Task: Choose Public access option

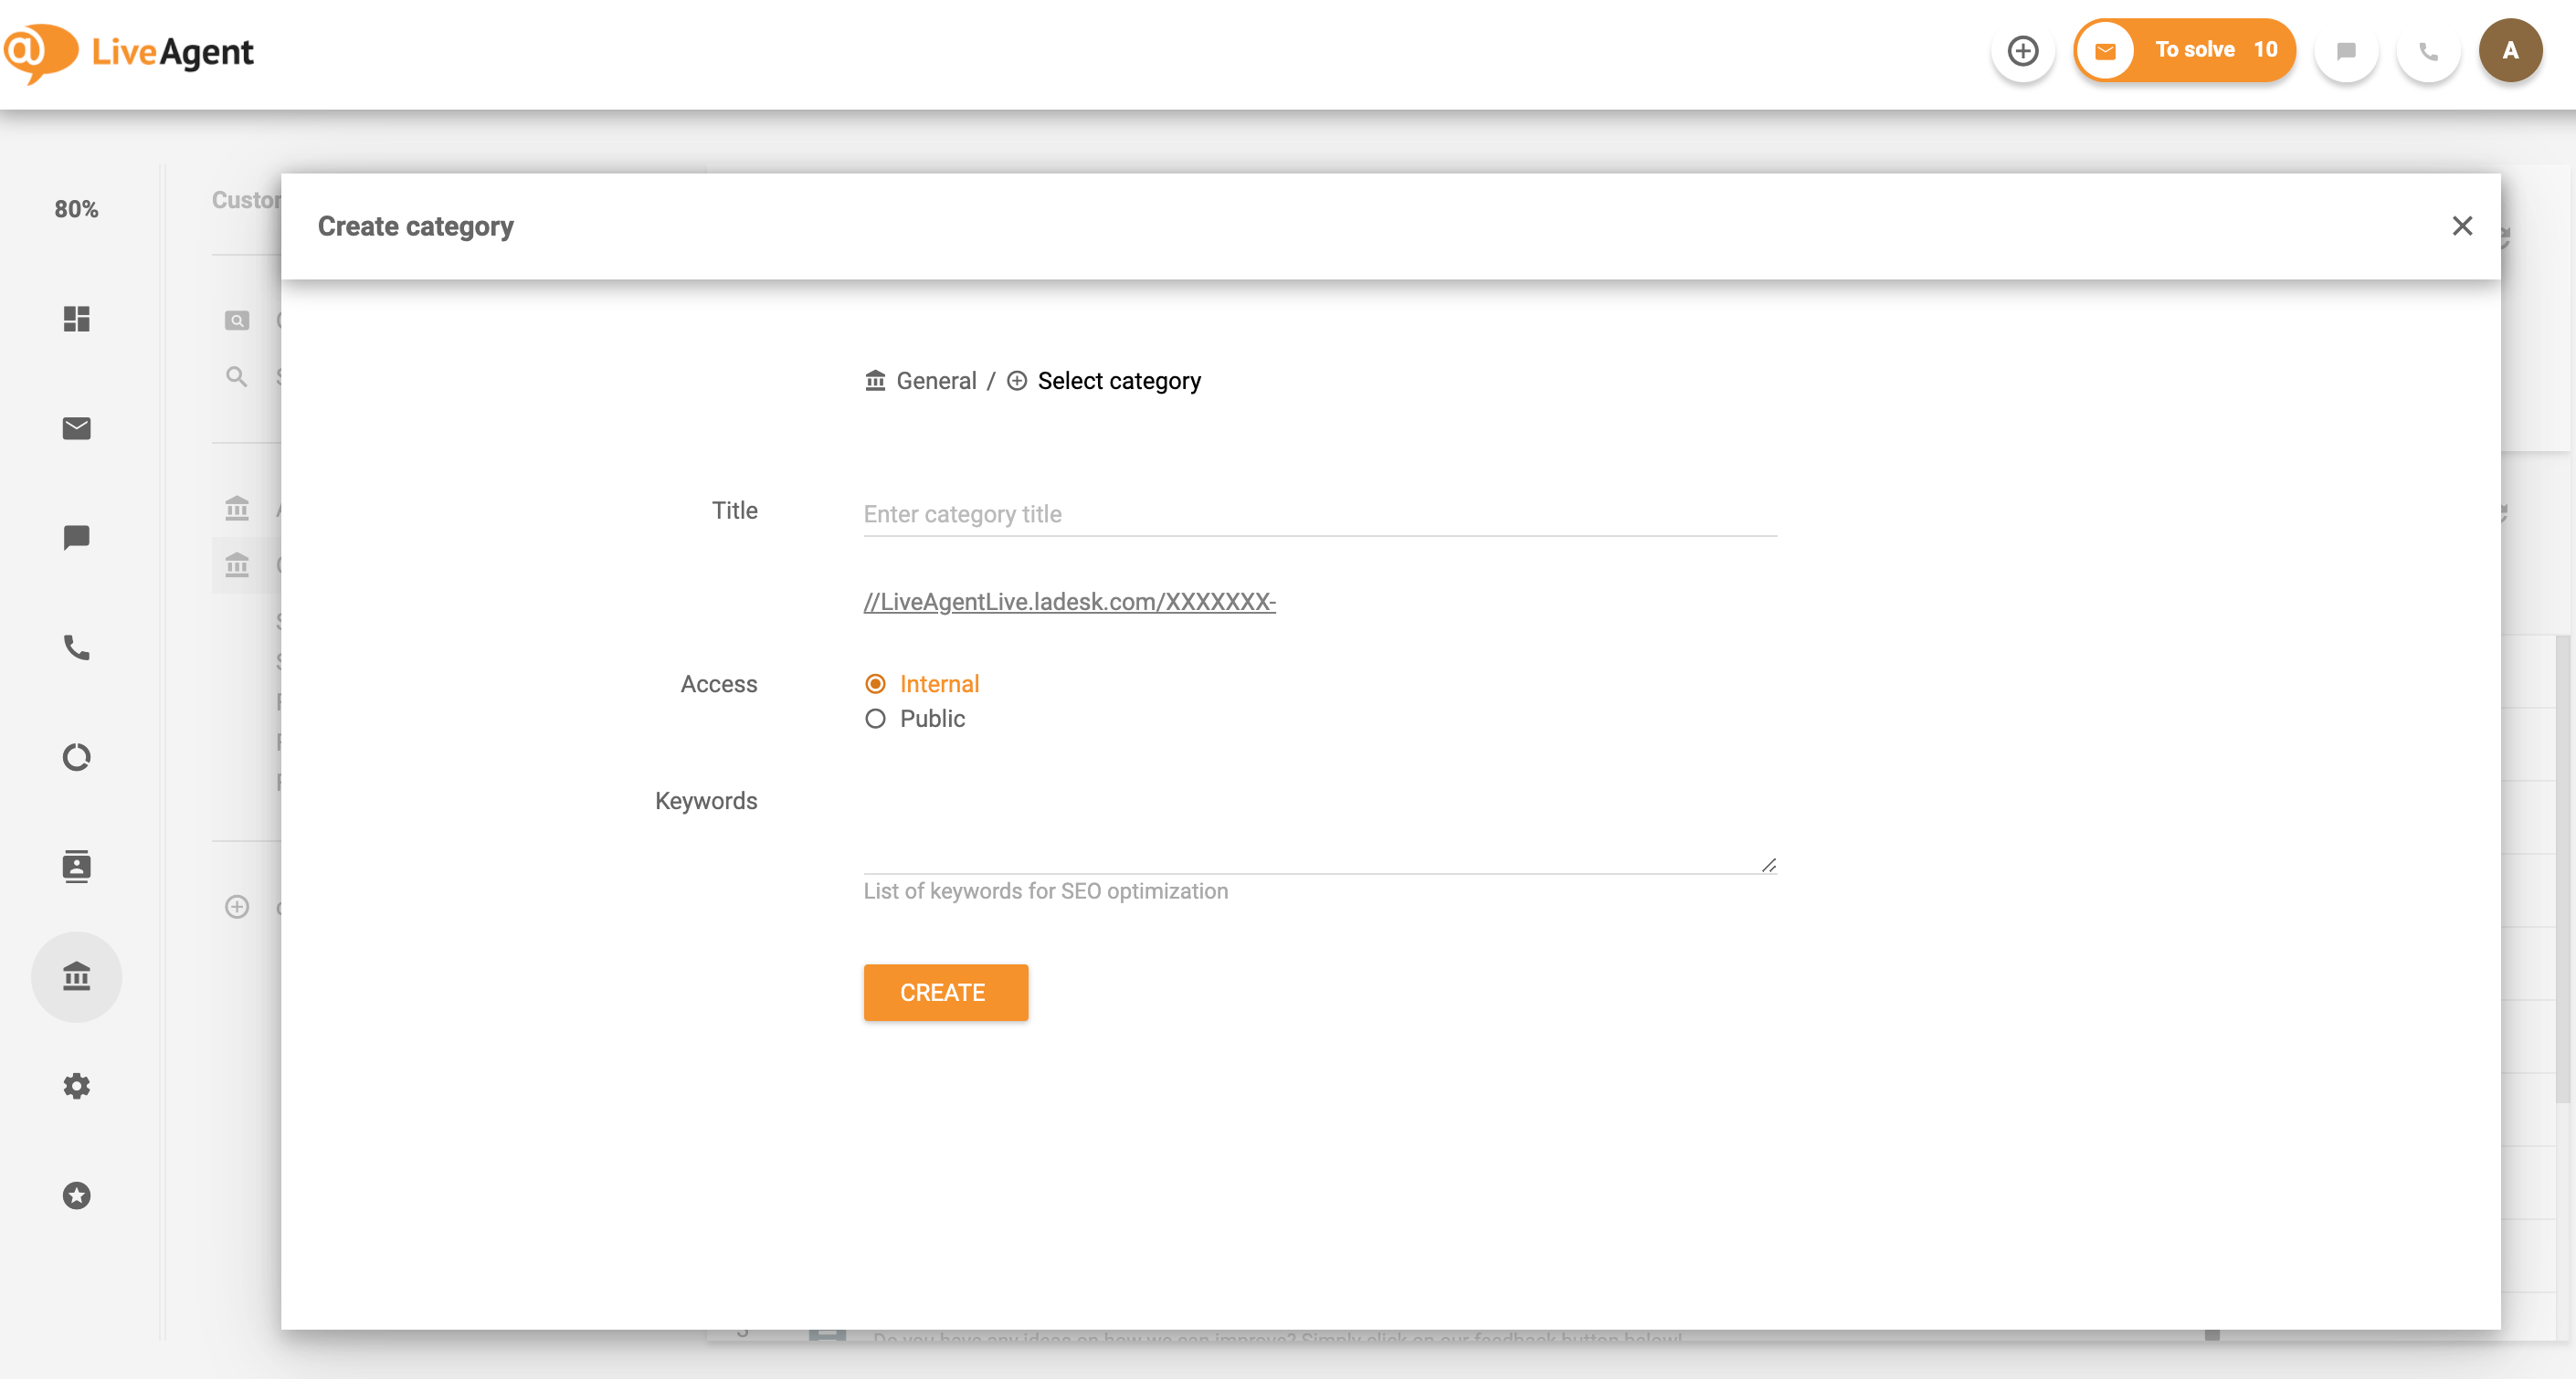Action: coord(875,719)
